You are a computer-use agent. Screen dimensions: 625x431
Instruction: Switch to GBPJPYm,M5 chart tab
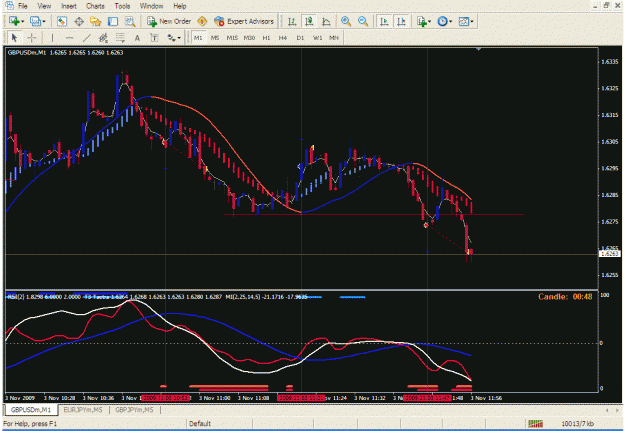click(134, 410)
